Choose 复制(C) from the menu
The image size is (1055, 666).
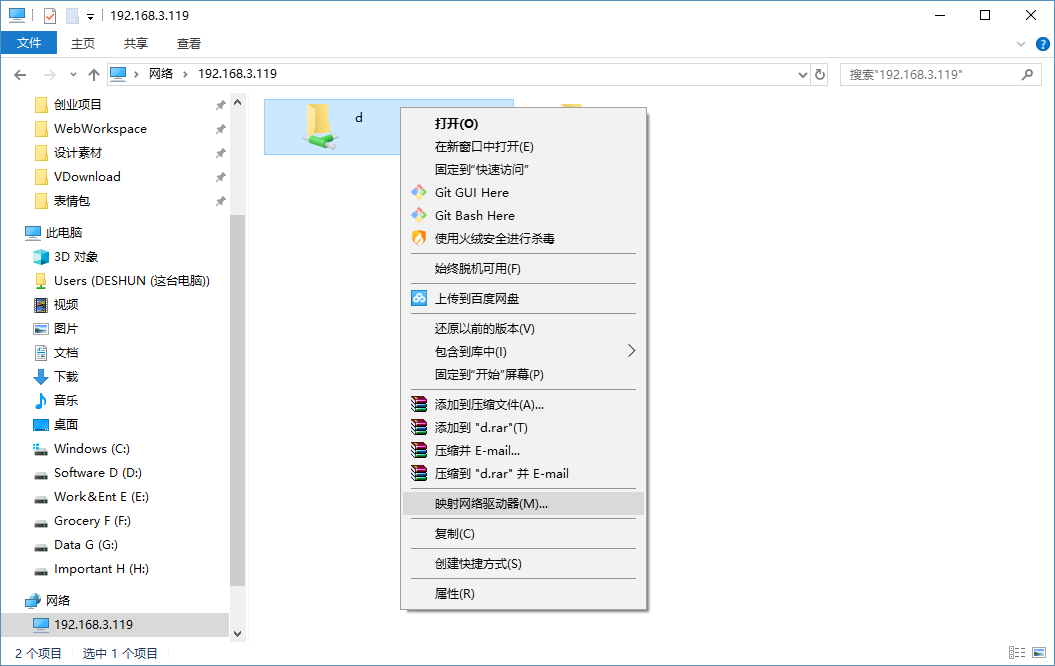click(x=523, y=533)
